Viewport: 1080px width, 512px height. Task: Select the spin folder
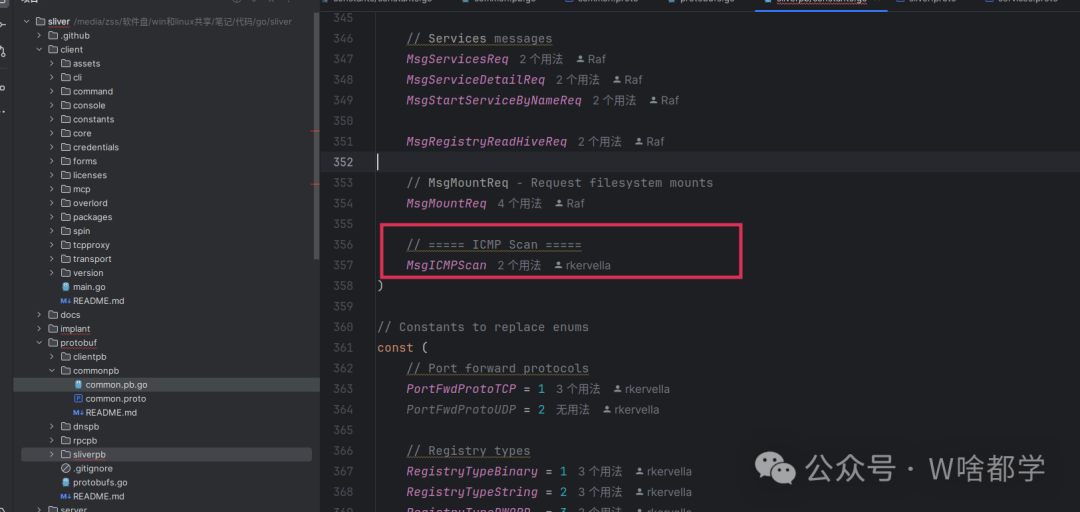point(81,231)
